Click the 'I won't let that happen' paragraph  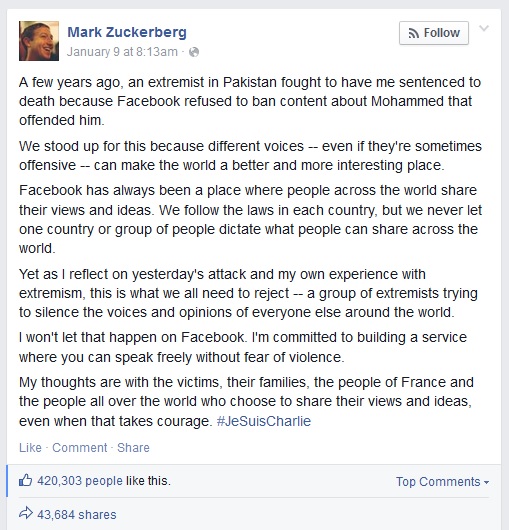point(243,347)
